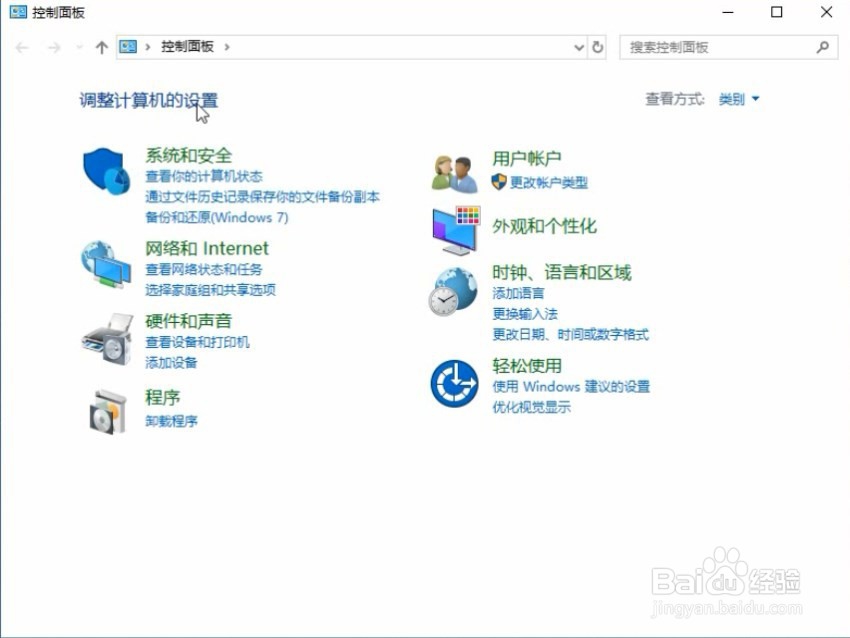The height and width of the screenshot is (638, 850).
Task: Open 系统和安全 category heading
Action: 188,156
